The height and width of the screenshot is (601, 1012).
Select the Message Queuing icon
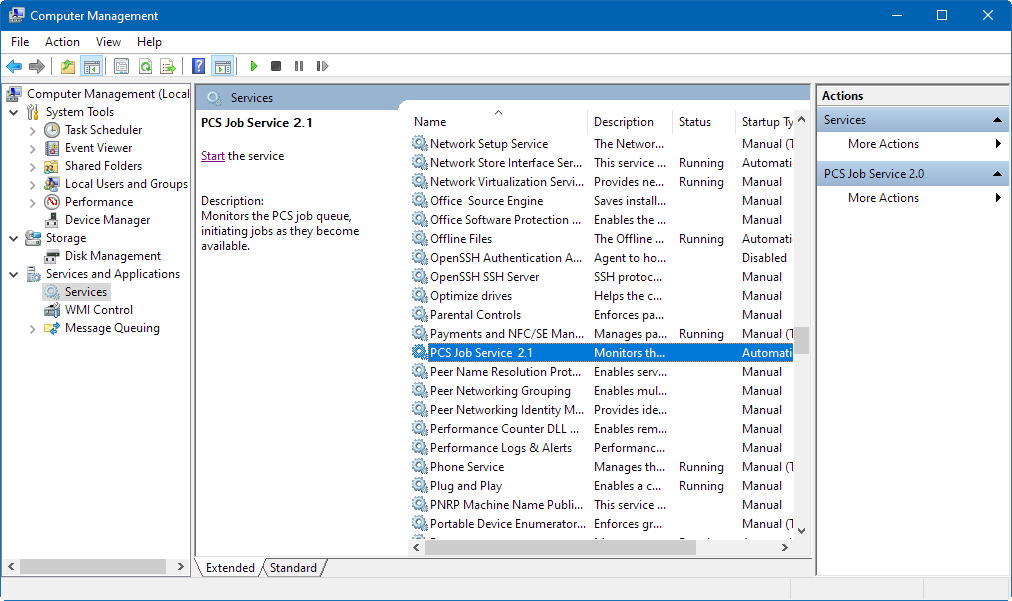52,328
